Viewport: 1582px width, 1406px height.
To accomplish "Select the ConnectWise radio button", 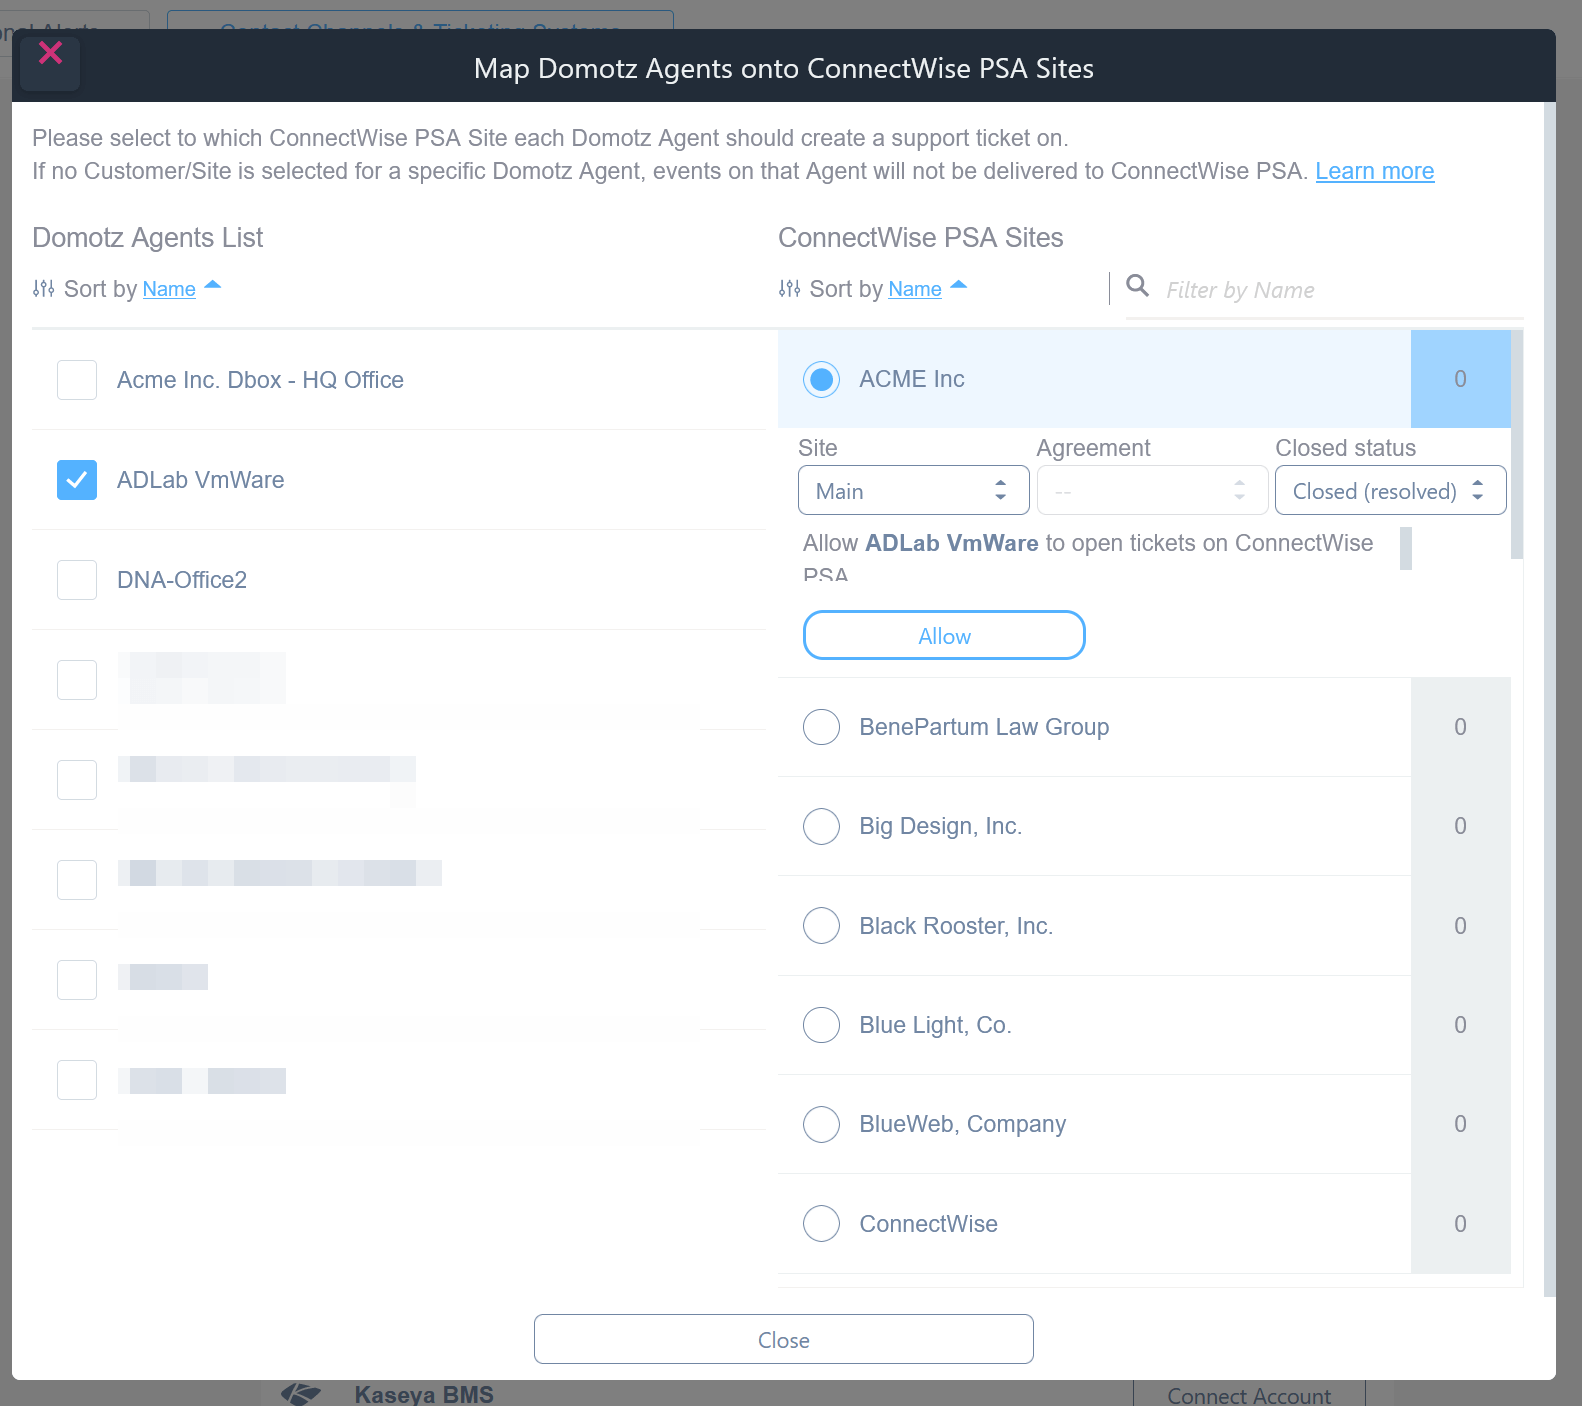I will pos(821,1224).
